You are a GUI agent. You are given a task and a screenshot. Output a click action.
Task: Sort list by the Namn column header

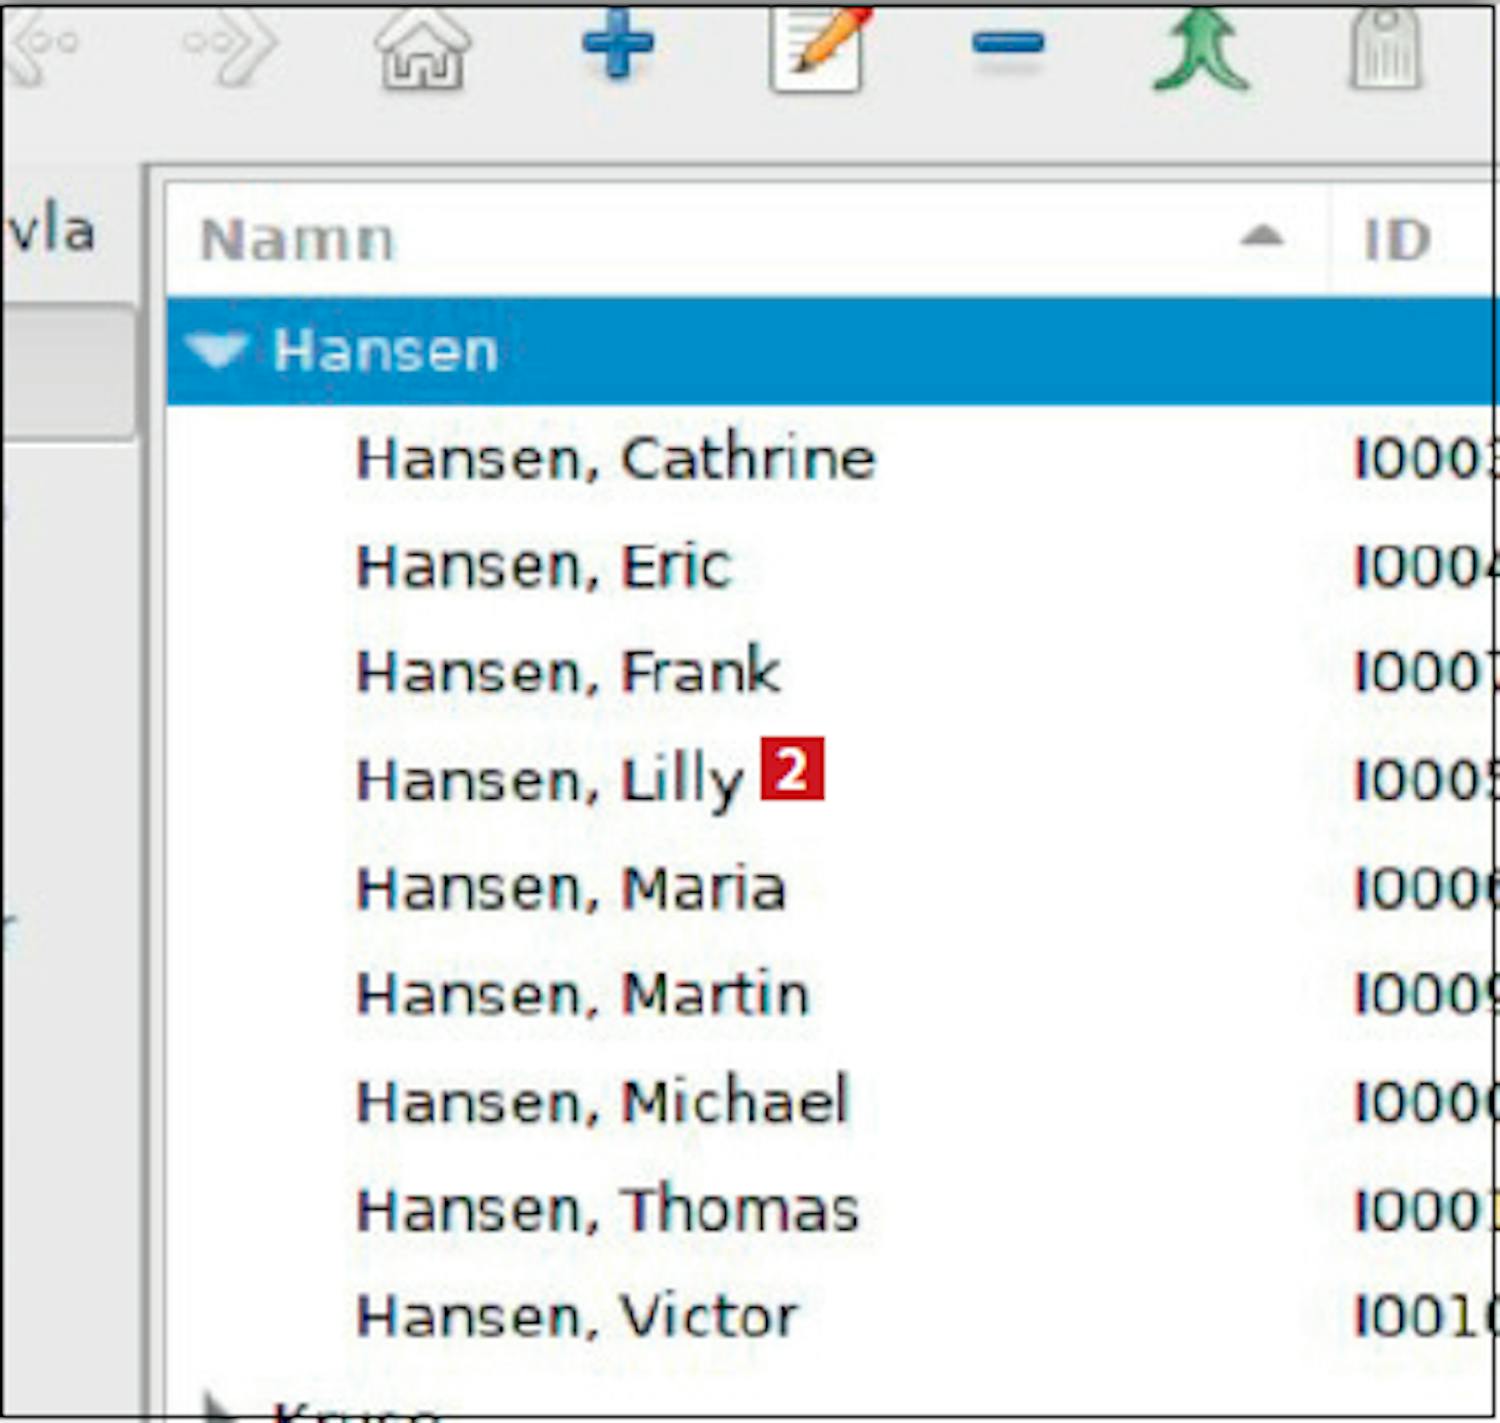(x=298, y=241)
